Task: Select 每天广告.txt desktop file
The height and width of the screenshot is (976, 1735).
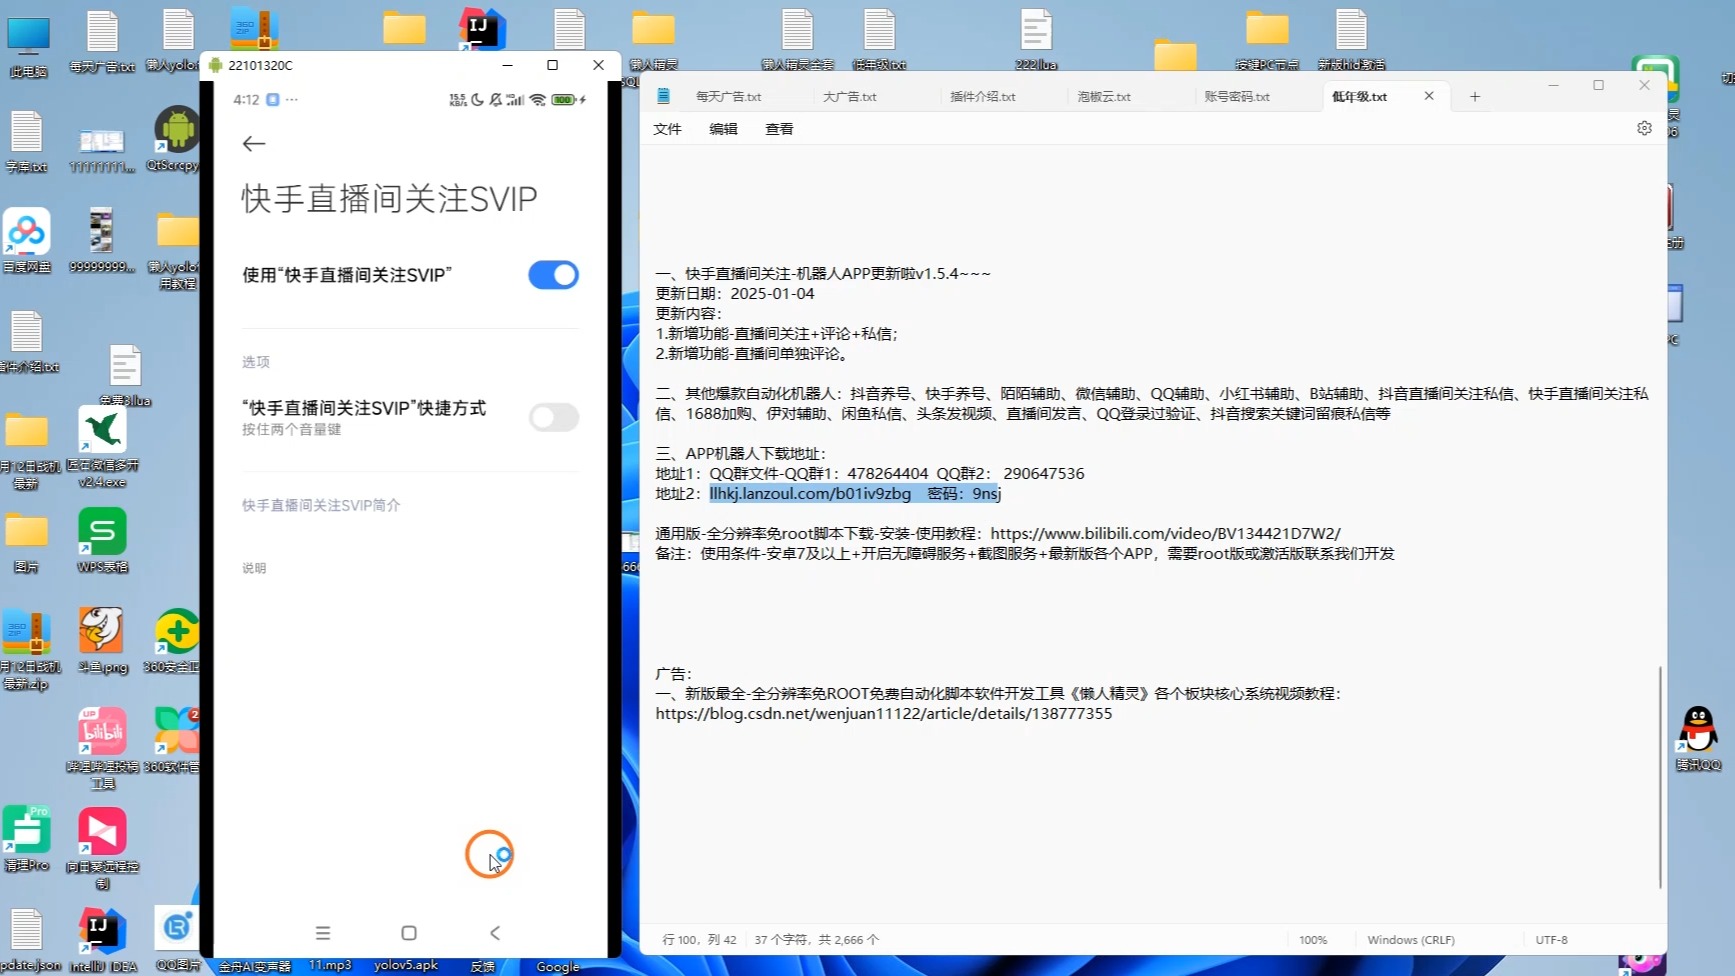Action: pos(102,42)
